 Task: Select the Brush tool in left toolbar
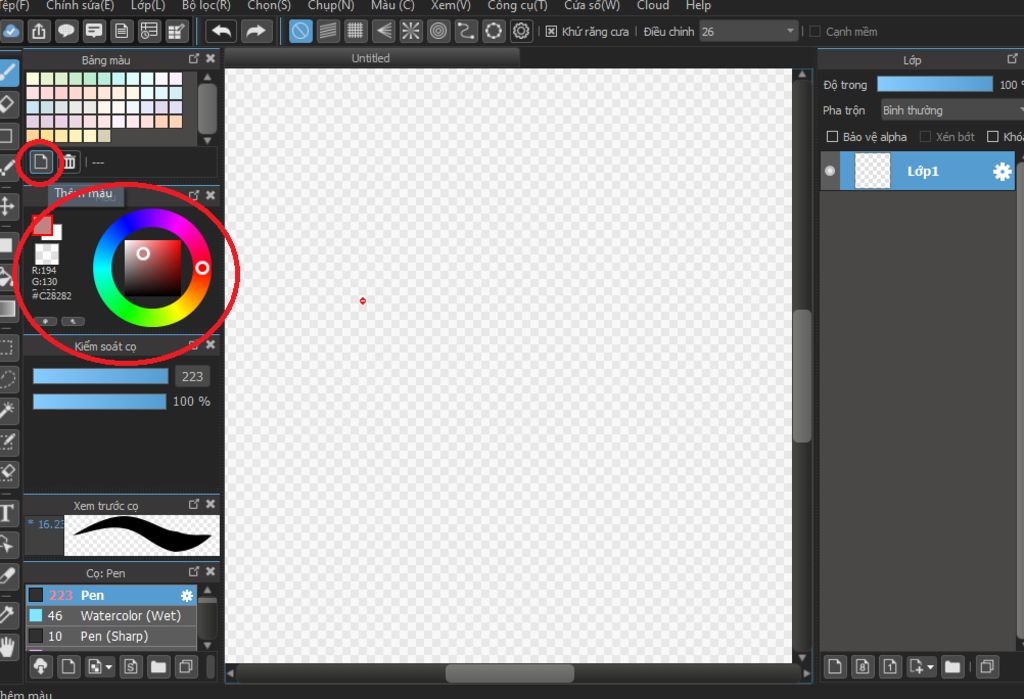(x=8, y=73)
